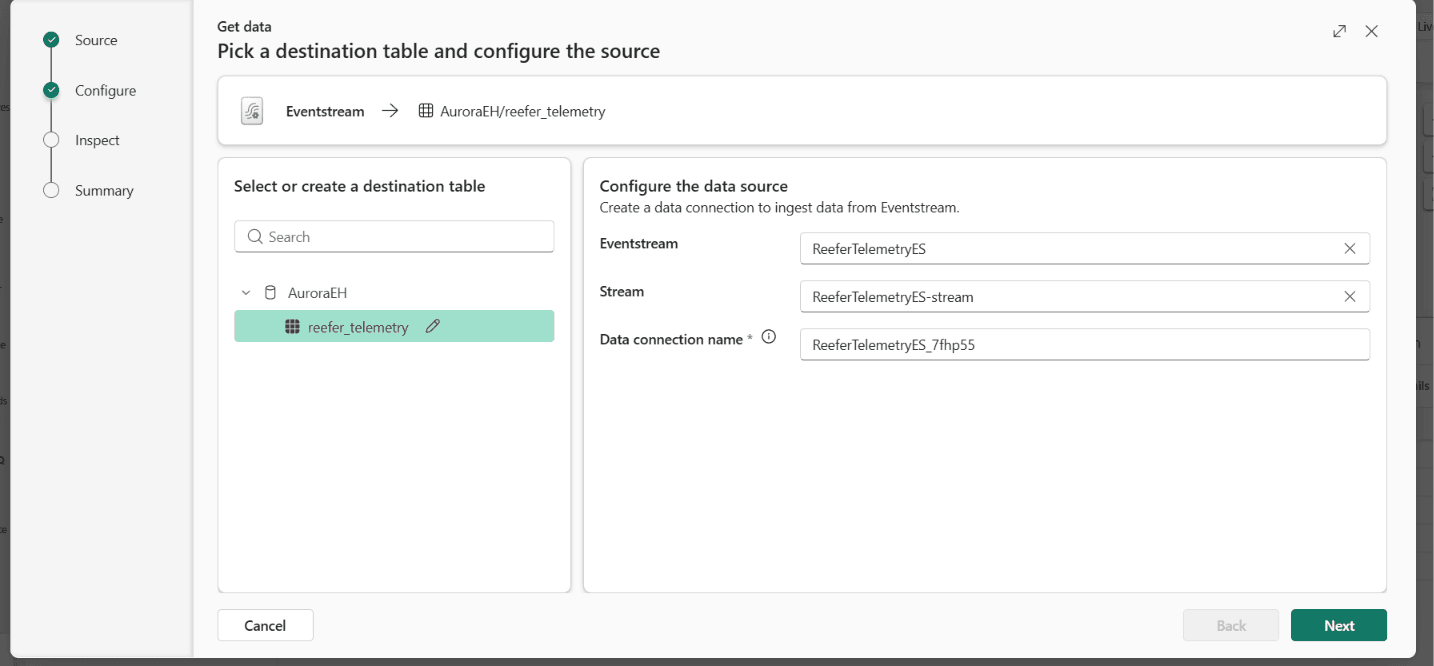Click the Inspect step empty circle
This screenshot has width=1434, height=666.
click(51, 140)
